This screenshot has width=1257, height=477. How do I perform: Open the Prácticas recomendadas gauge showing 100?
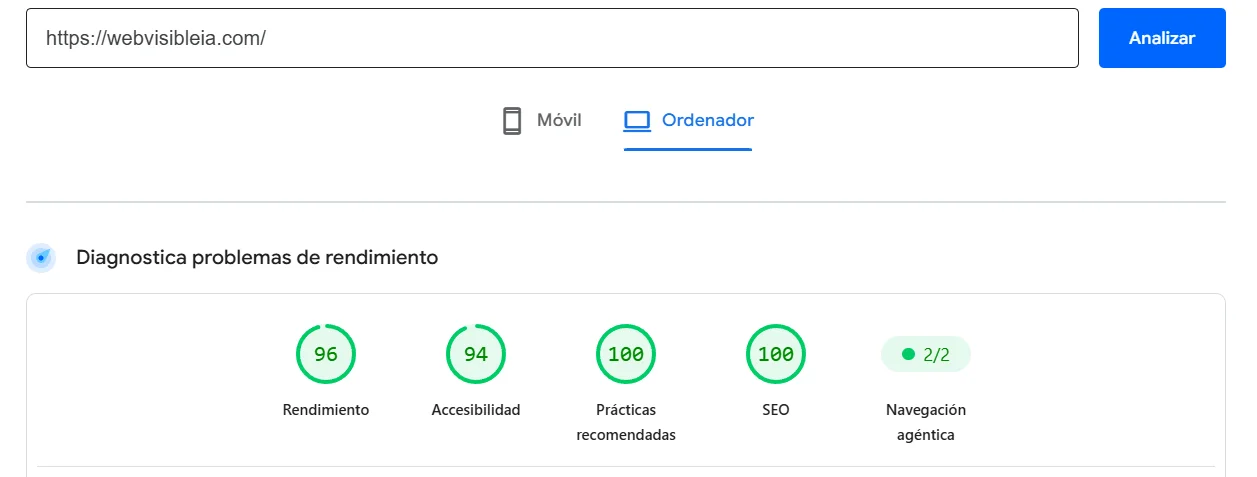(x=626, y=354)
